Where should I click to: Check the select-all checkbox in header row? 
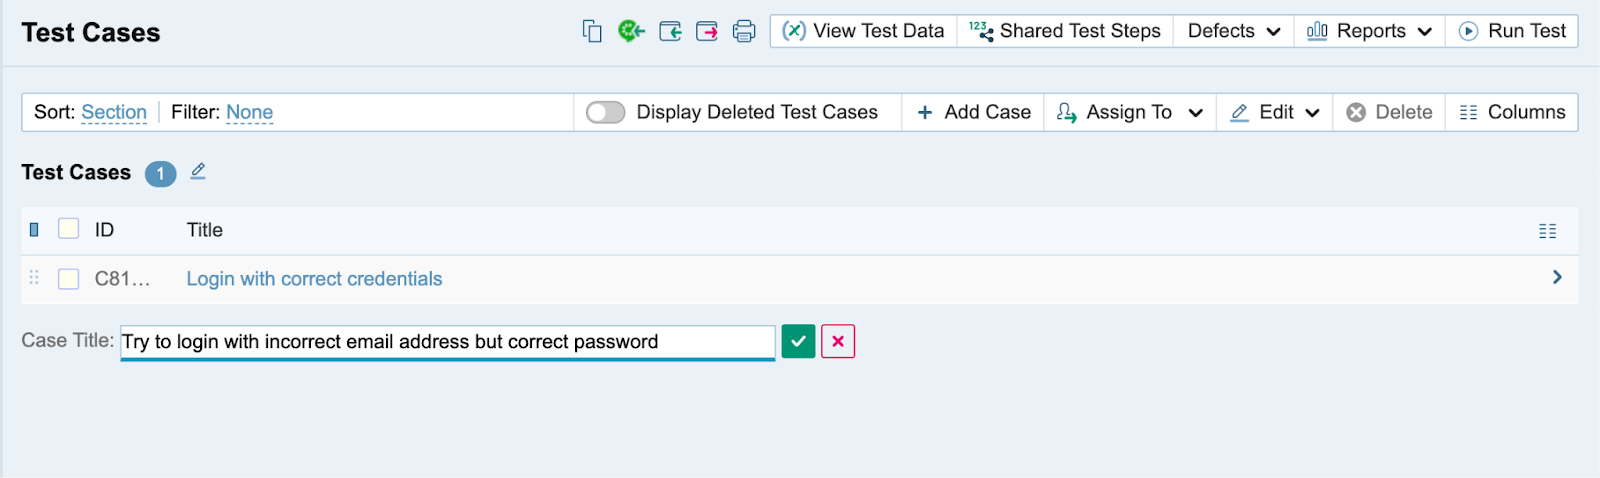click(x=68, y=229)
